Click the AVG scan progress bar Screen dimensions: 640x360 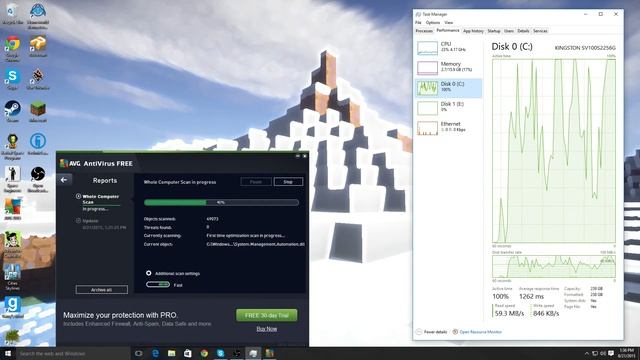click(221, 202)
